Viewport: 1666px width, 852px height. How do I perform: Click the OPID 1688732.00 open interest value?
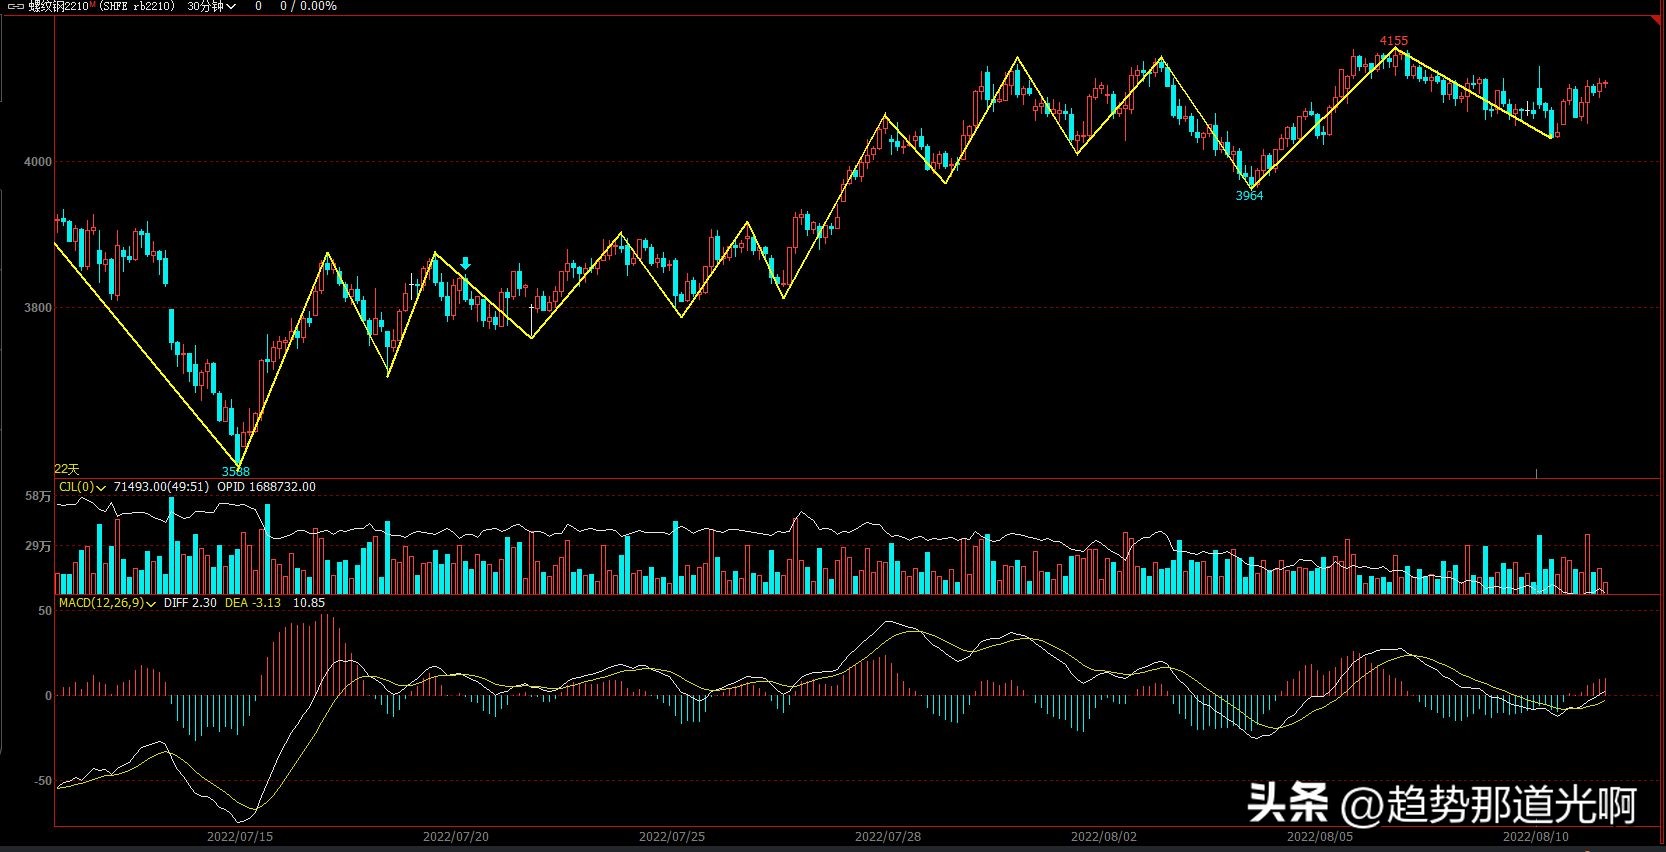266,487
